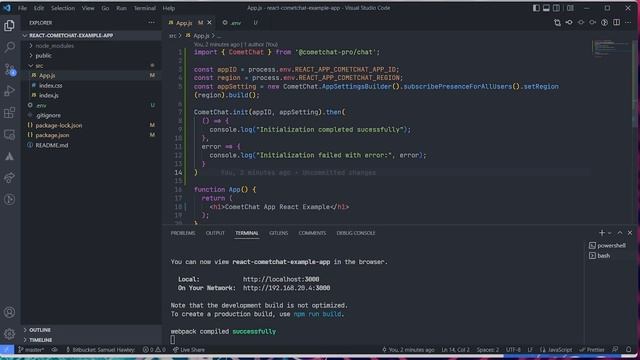Toggle Secondary Side Bar layout icon
Image resolution: width=640 pixels, height=360 pixels.
pyautogui.click(x=556, y=8)
